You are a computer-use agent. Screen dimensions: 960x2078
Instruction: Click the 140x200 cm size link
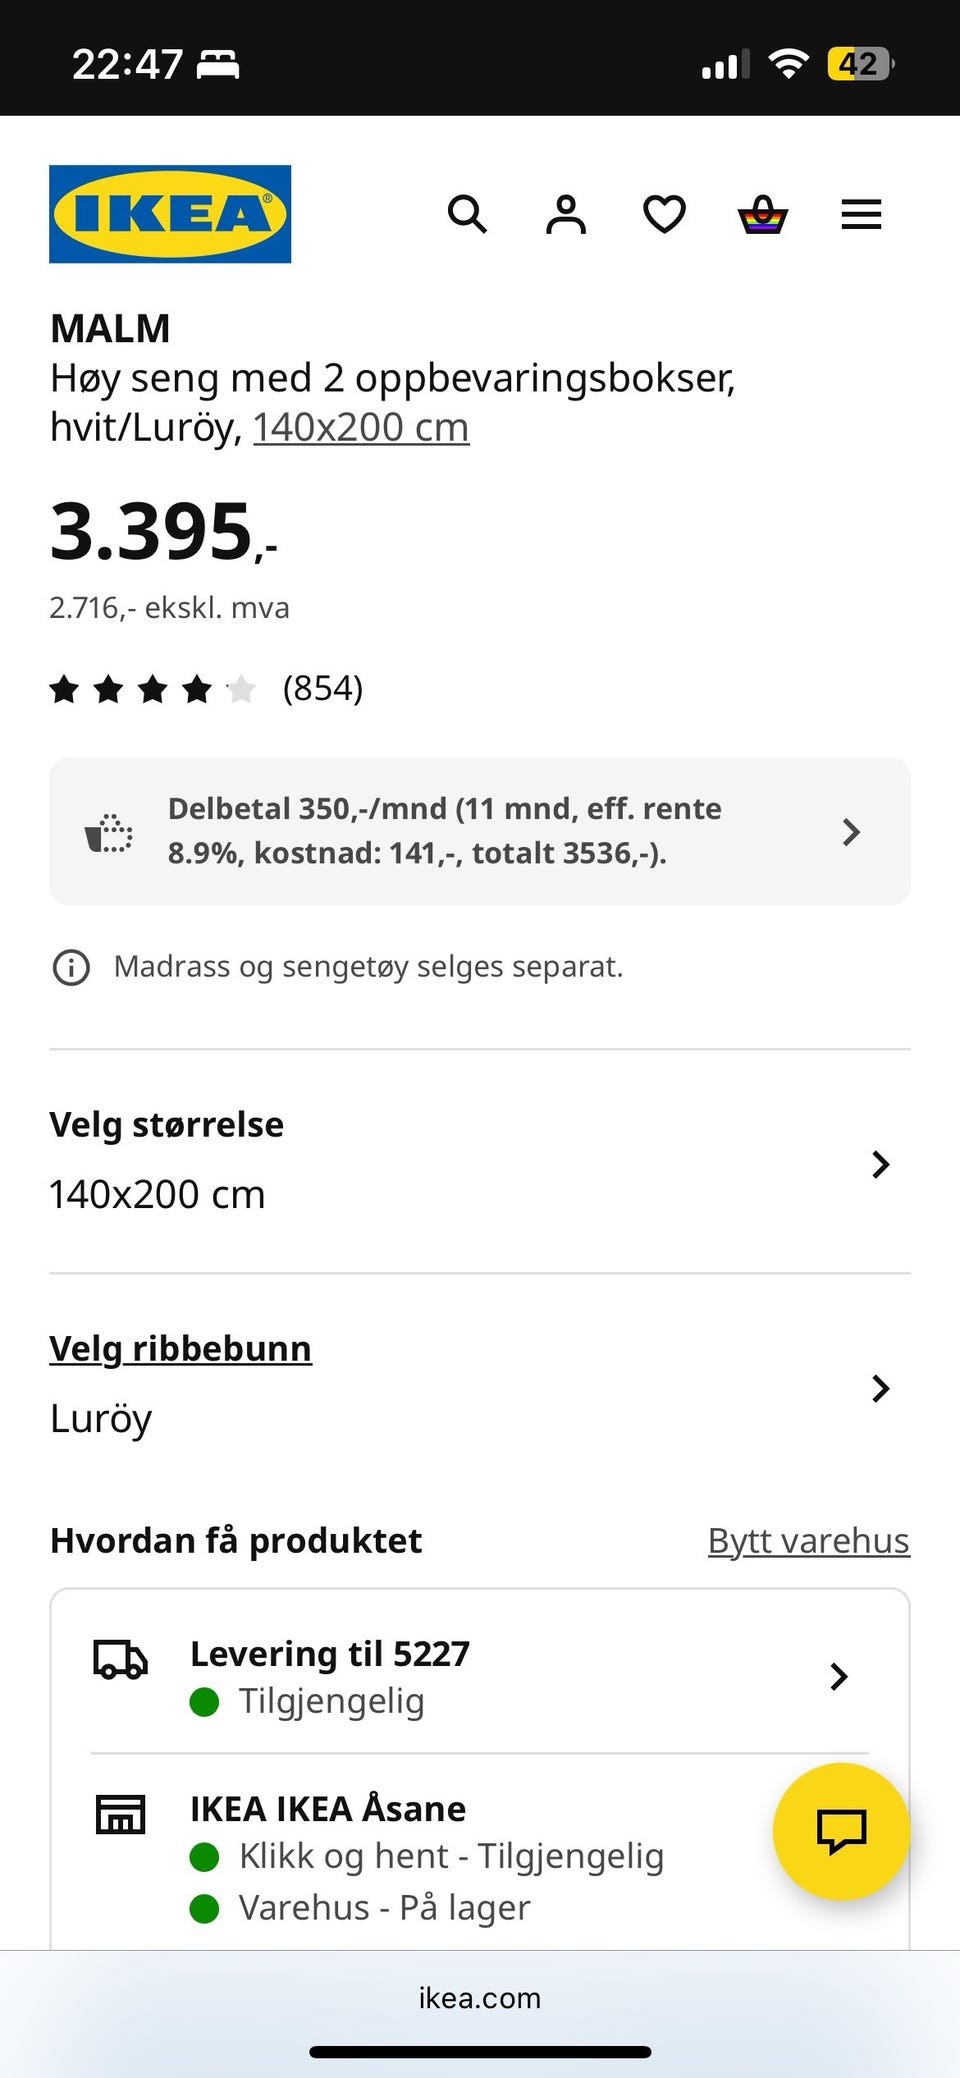coord(360,428)
